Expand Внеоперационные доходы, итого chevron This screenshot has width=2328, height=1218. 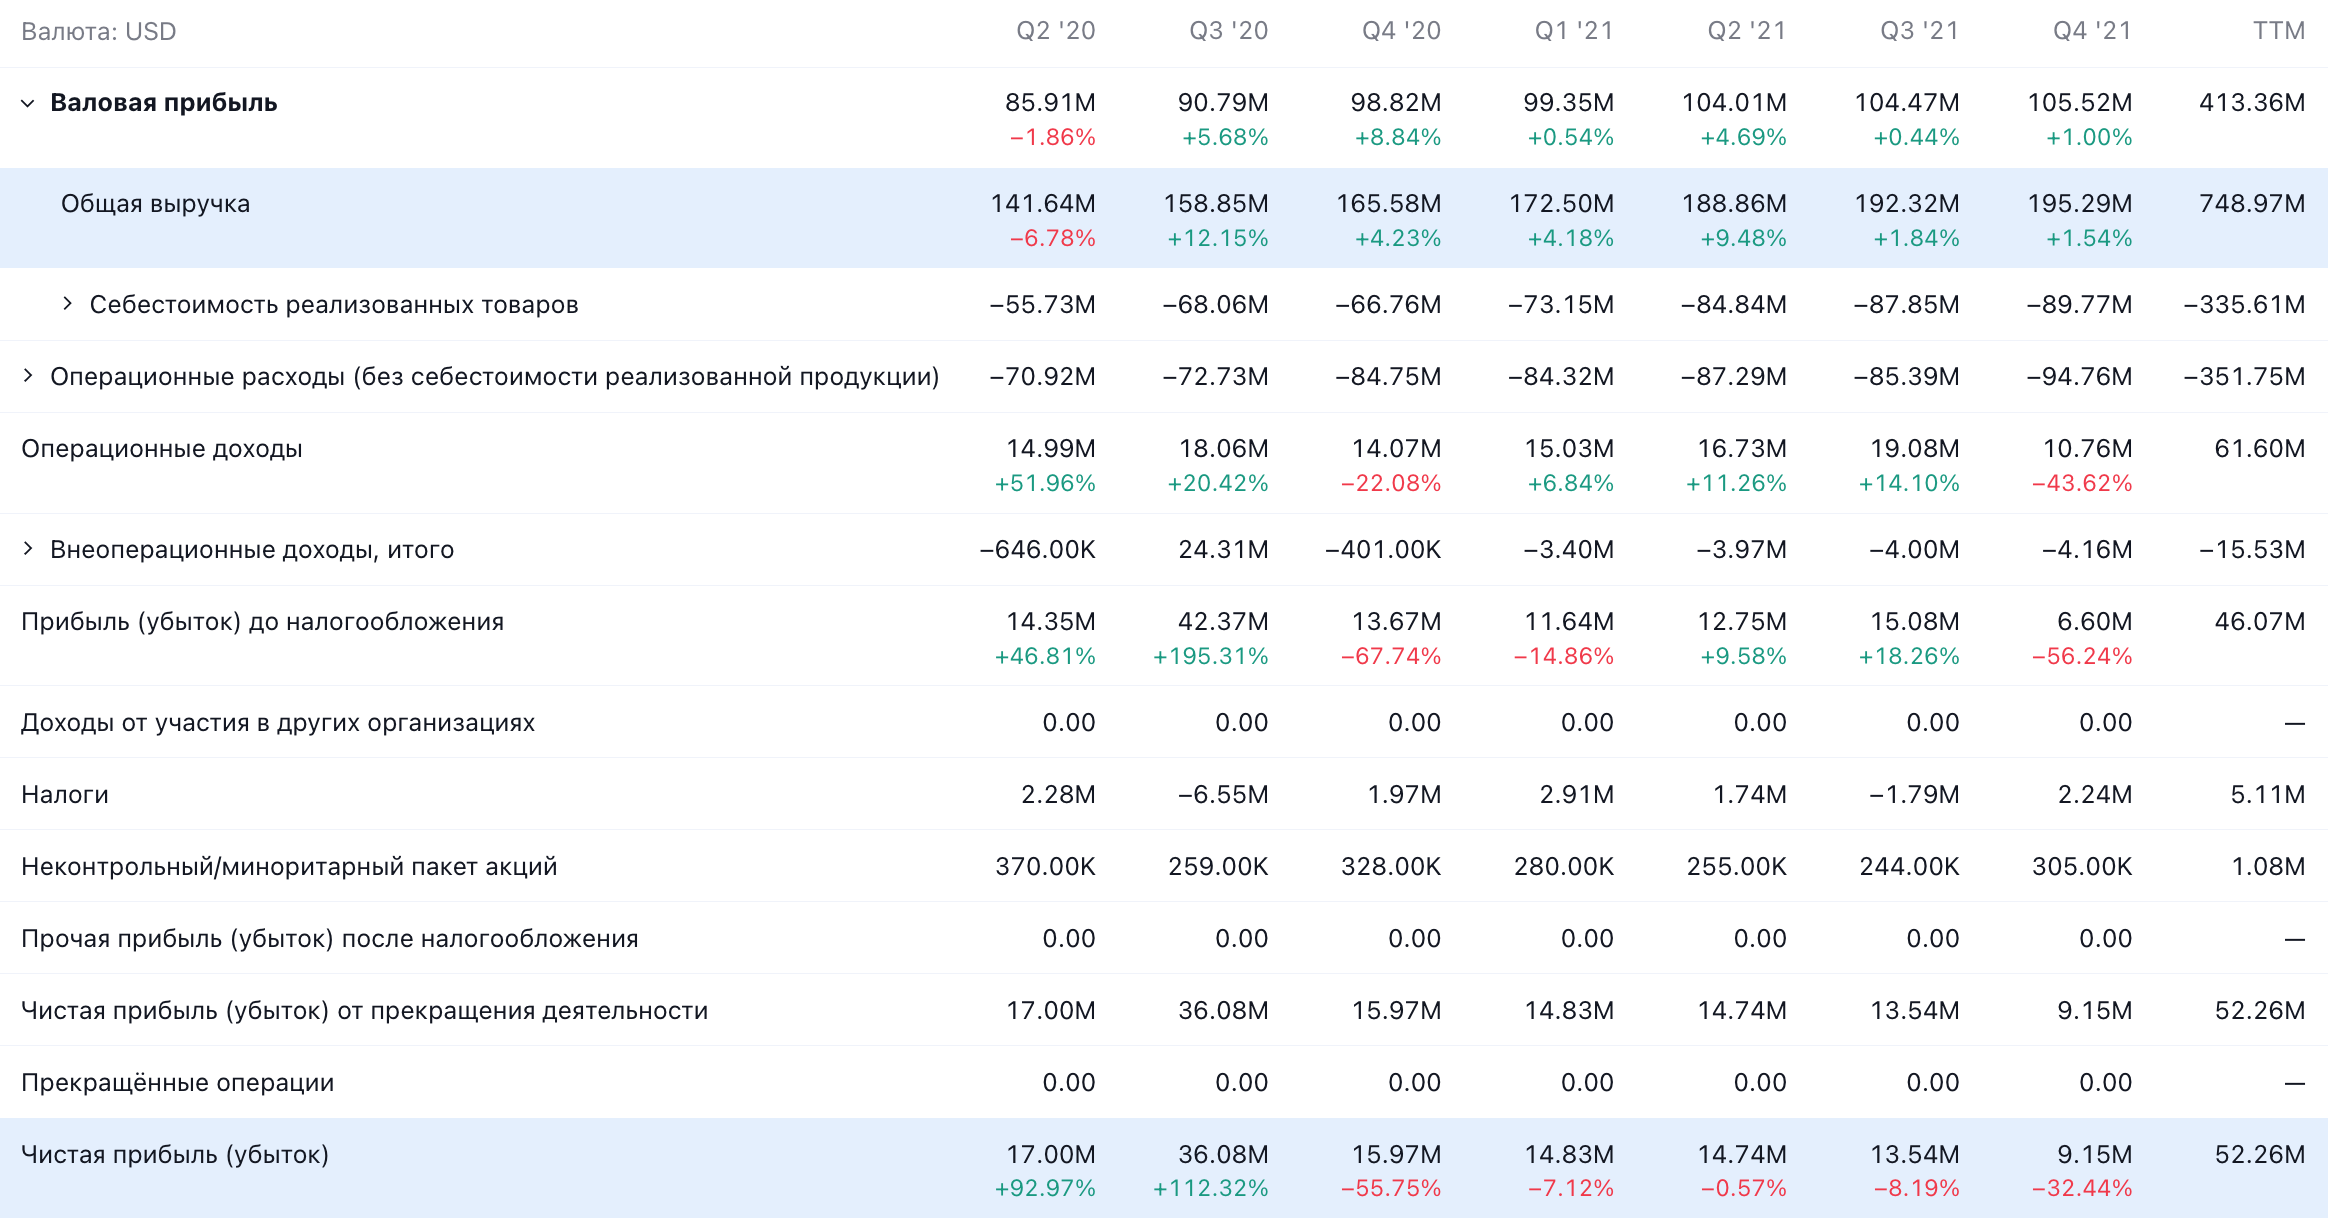point(28,549)
